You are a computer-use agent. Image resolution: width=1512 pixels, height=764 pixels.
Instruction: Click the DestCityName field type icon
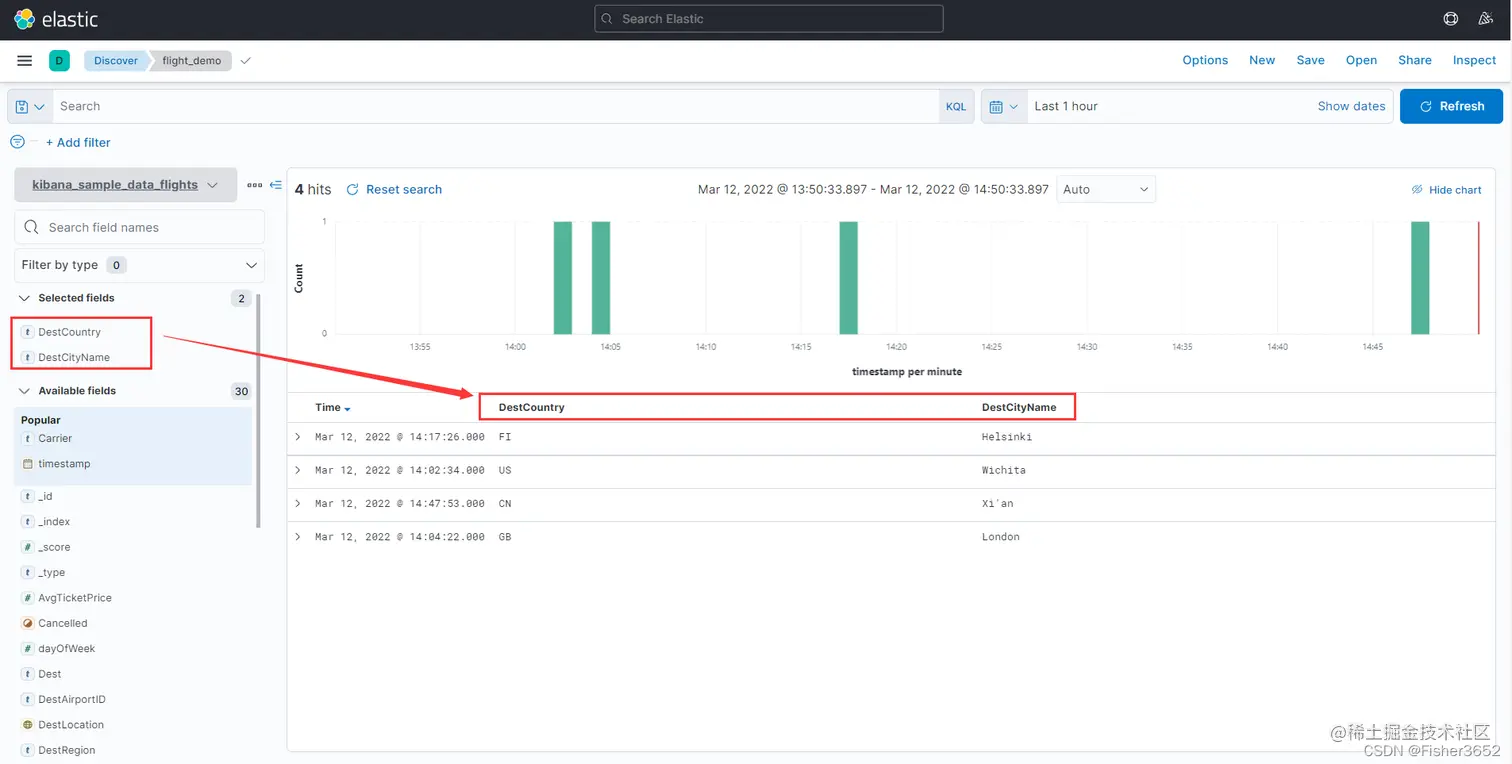pos(28,357)
